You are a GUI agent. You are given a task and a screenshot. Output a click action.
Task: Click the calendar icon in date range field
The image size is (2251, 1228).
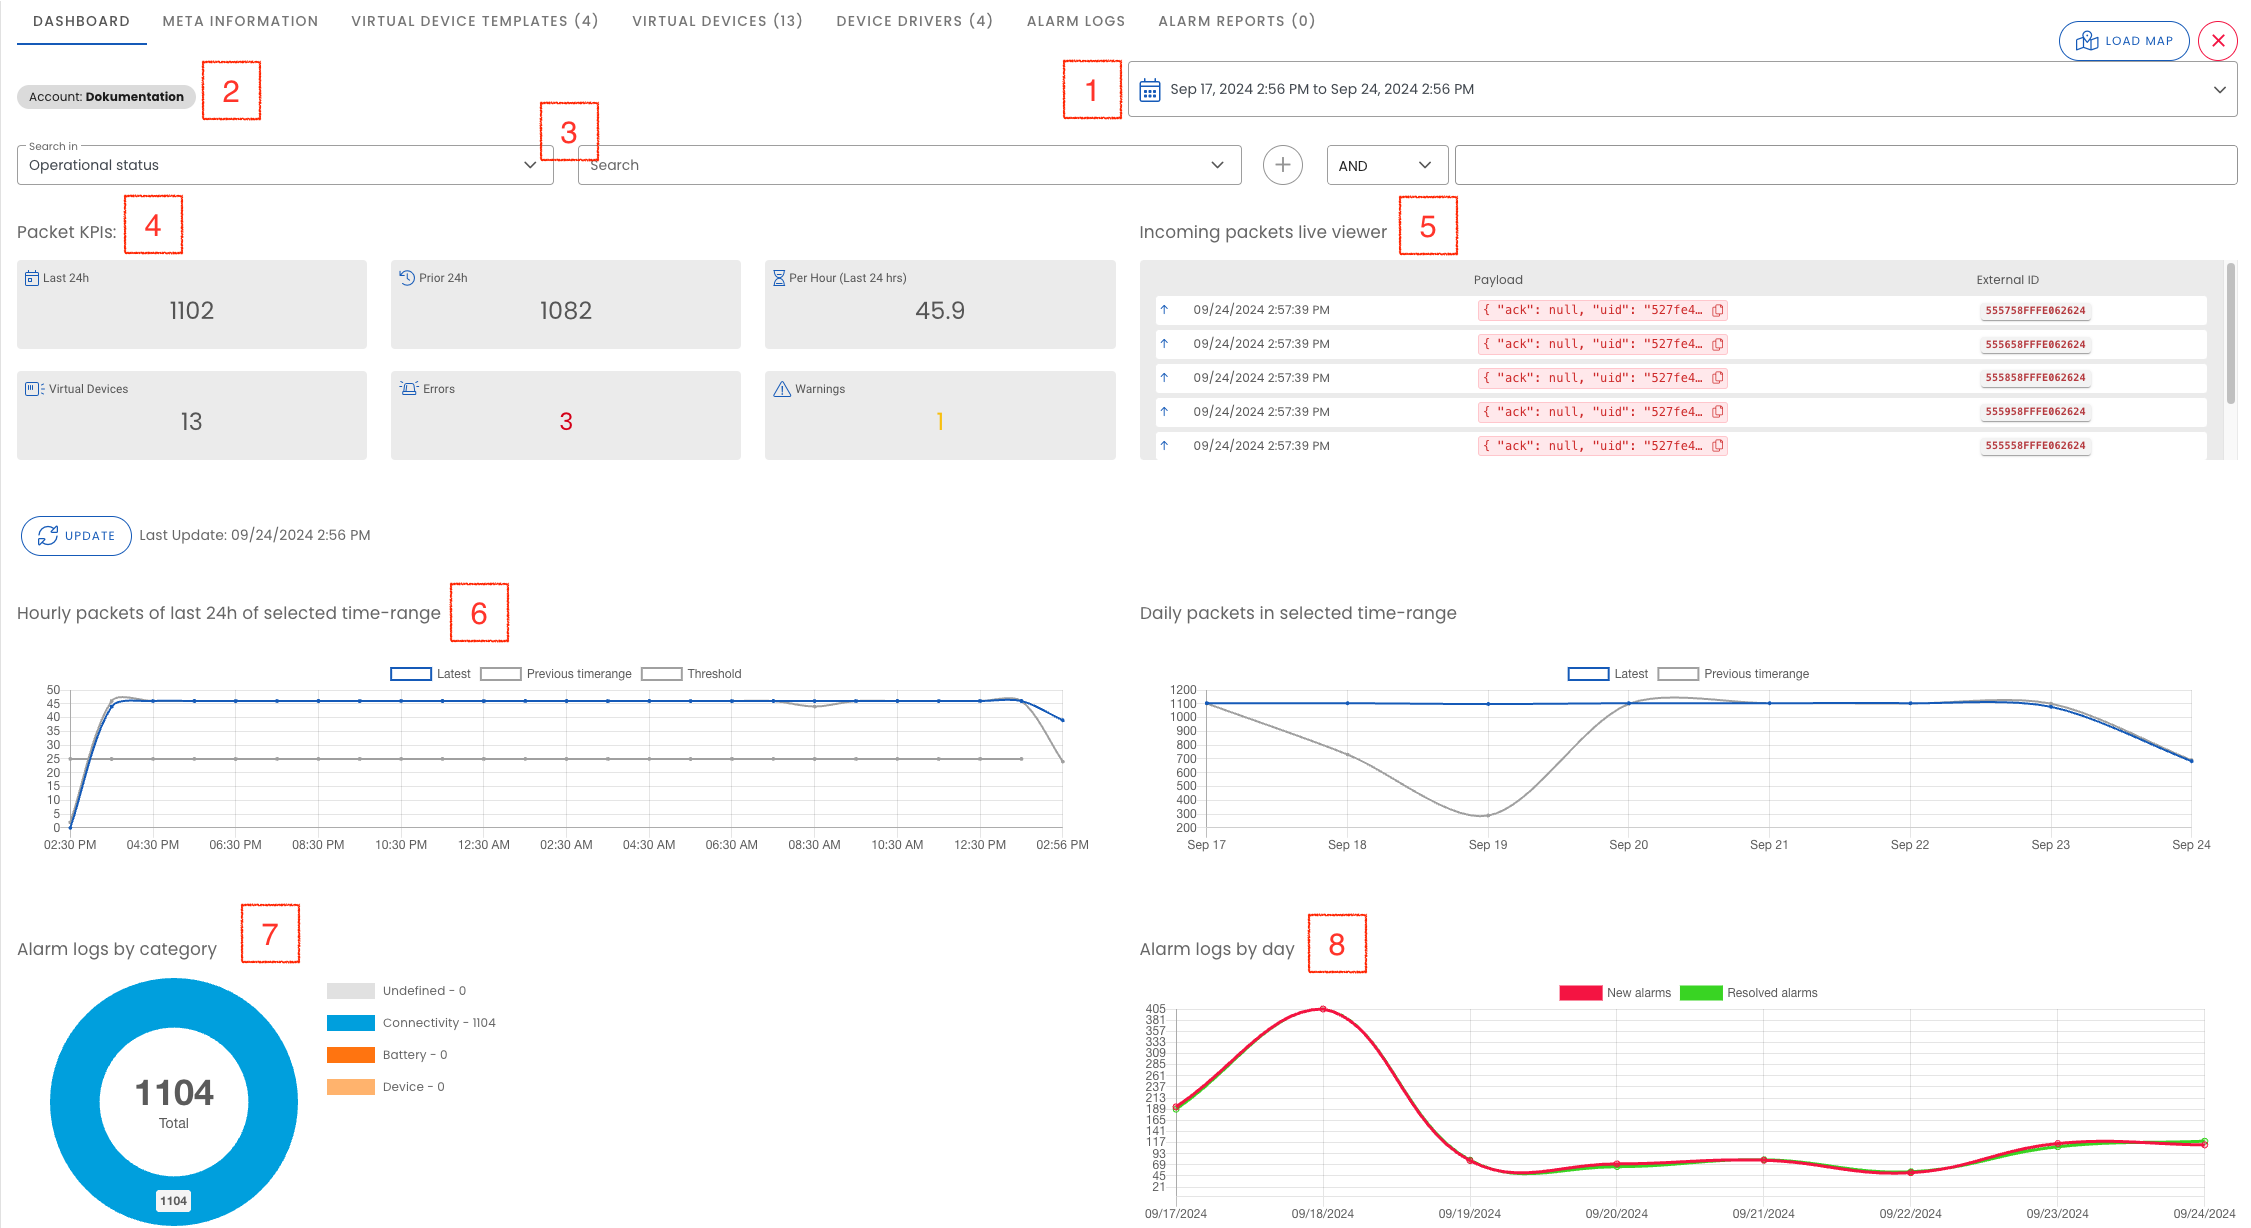coord(1150,90)
